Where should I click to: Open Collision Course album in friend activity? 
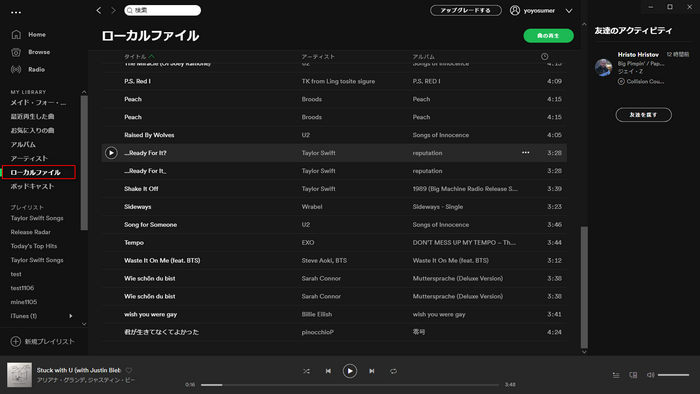645,82
